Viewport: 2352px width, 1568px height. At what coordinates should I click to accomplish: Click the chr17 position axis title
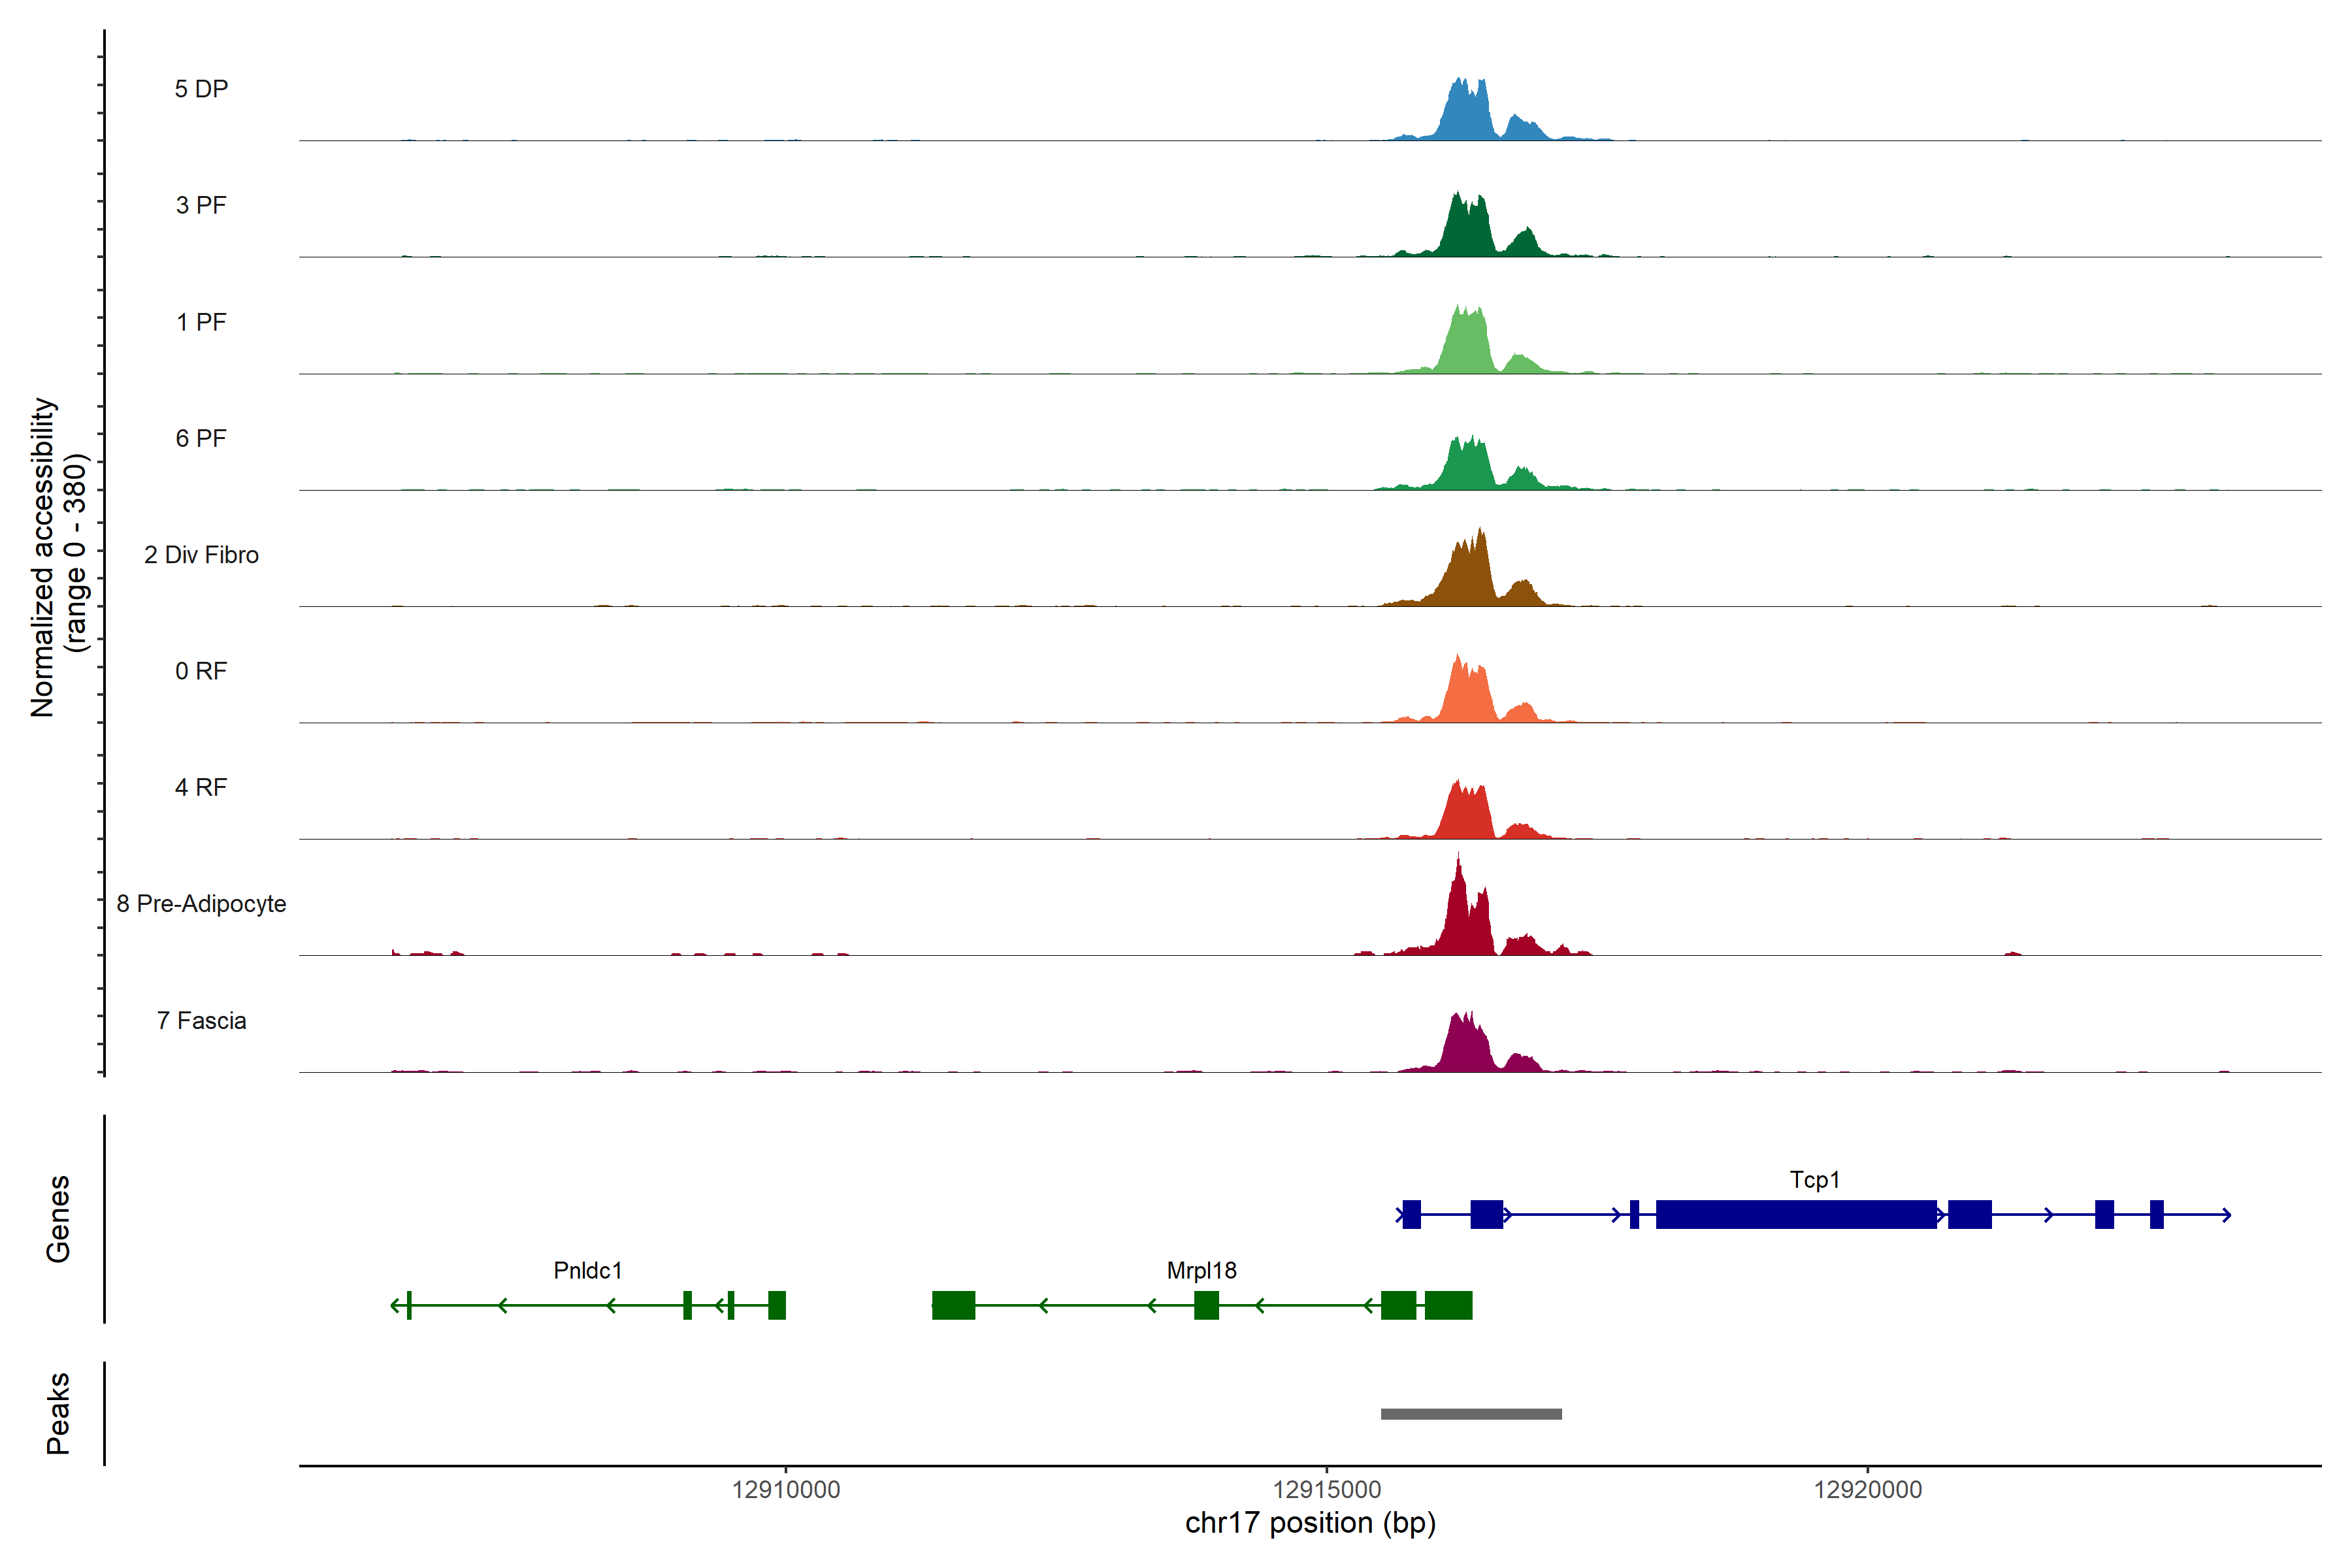click(1310, 1523)
